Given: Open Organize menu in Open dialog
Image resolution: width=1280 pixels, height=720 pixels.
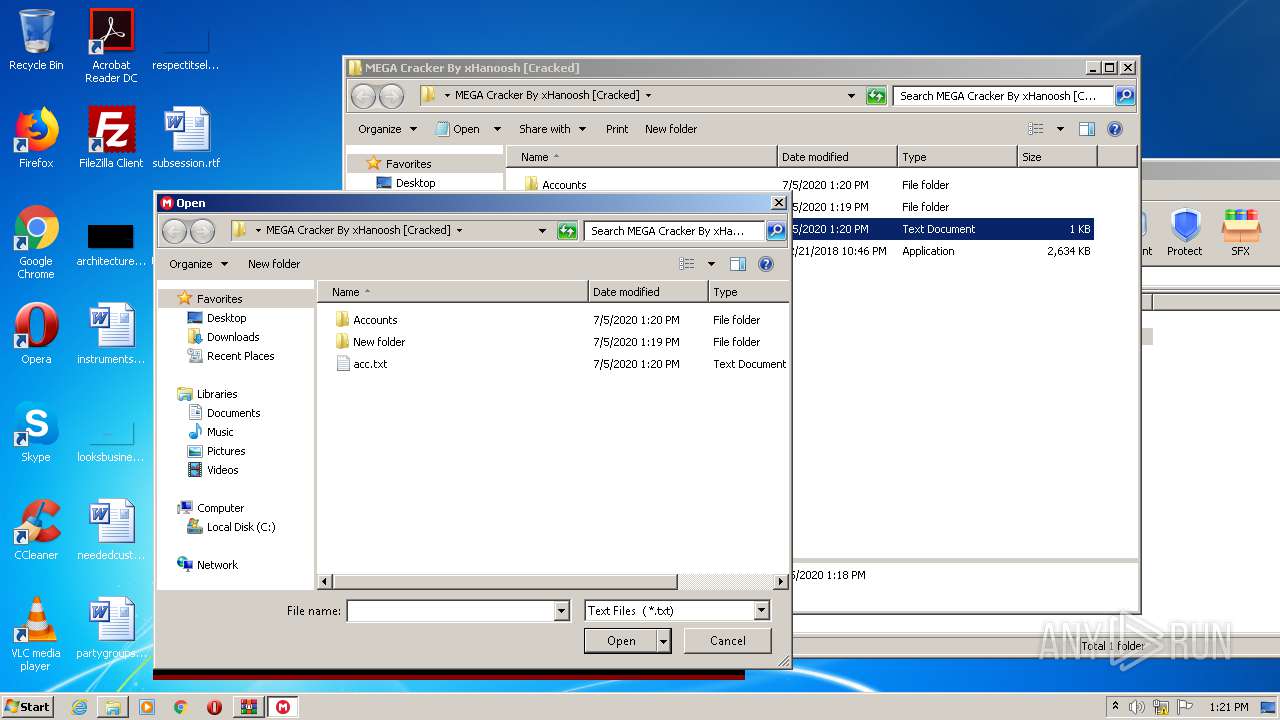Looking at the screenshot, I should tap(199, 264).
